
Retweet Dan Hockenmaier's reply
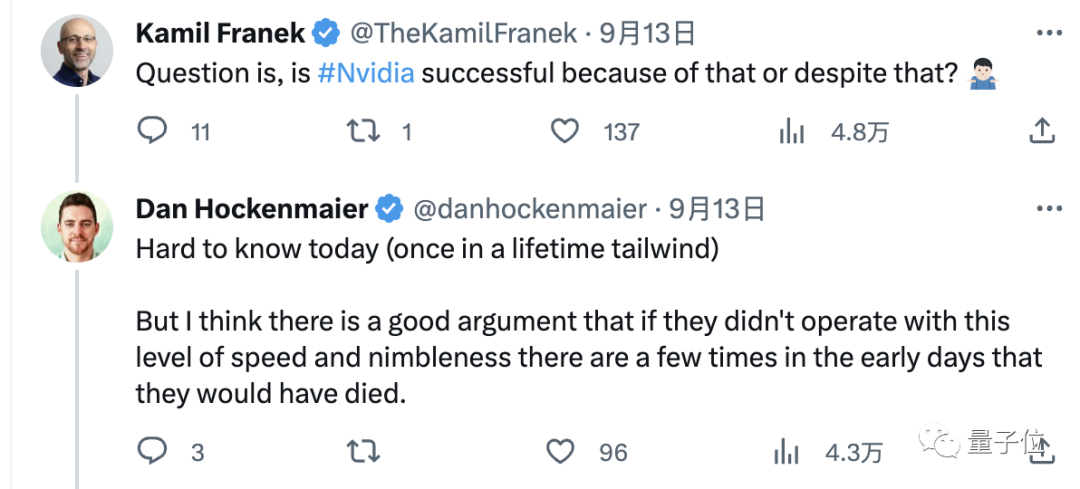click(x=363, y=452)
